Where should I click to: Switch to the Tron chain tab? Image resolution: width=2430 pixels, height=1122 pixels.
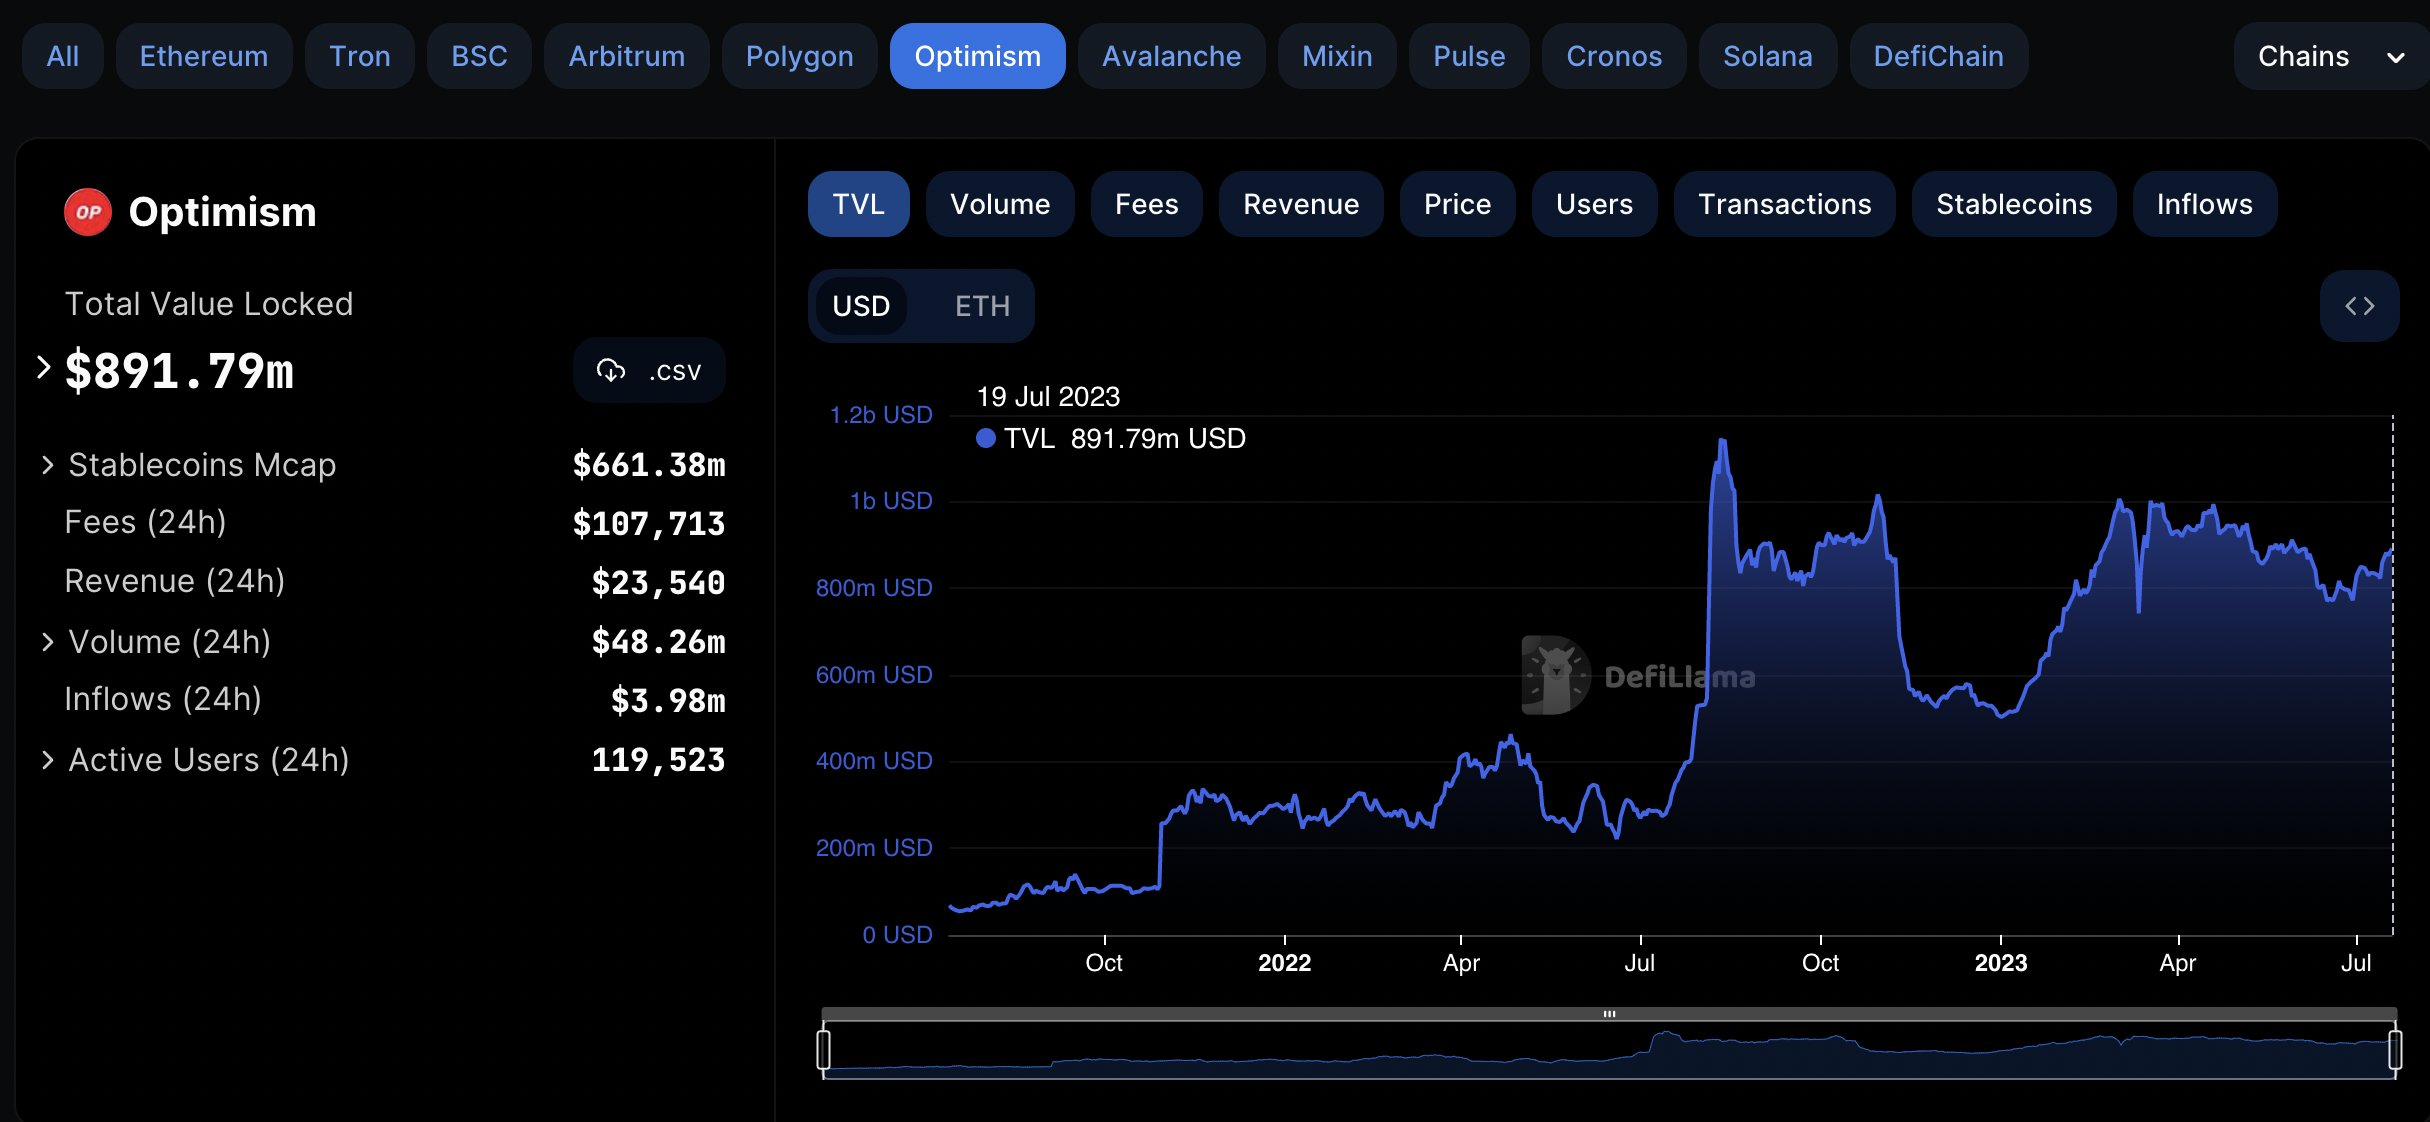pyautogui.click(x=360, y=56)
